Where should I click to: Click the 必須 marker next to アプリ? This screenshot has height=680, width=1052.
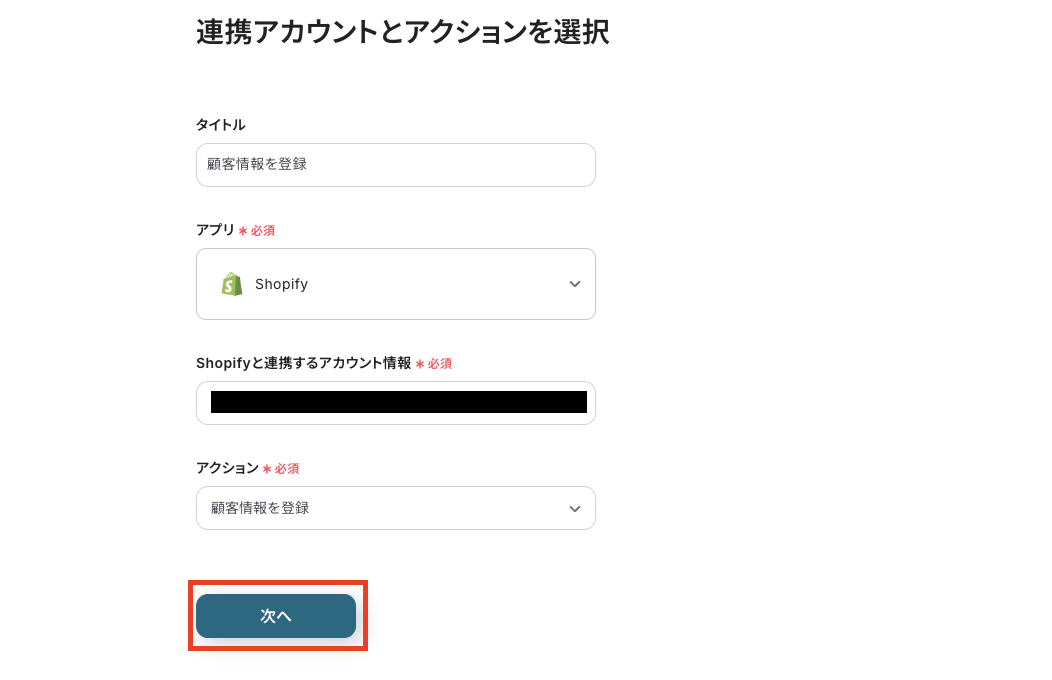tap(263, 231)
